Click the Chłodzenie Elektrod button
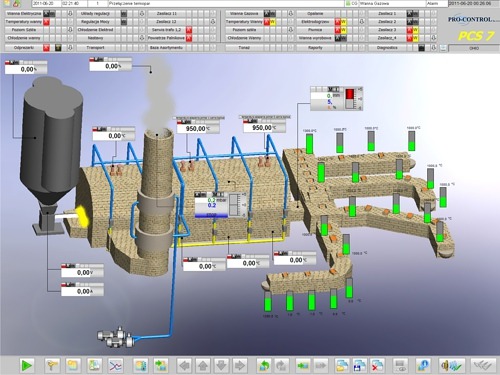500x375 pixels. (x=95, y=30)
